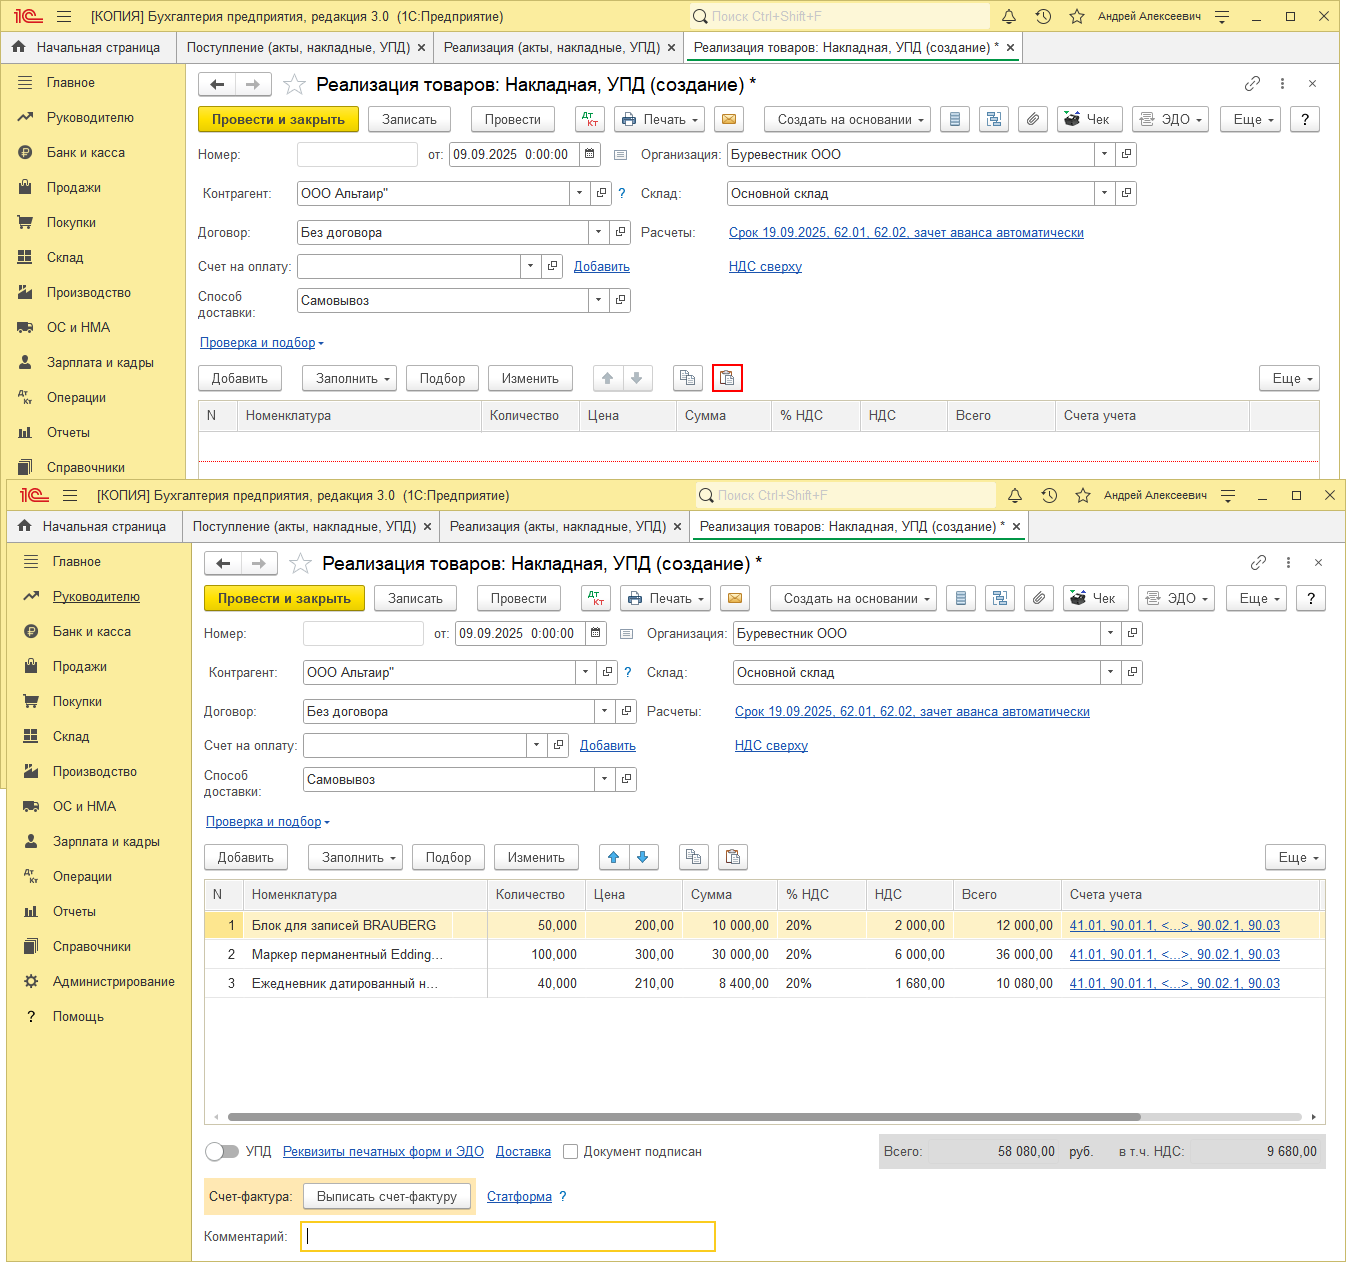Click notification bell in lower window title bar

tap(1015, 495)
